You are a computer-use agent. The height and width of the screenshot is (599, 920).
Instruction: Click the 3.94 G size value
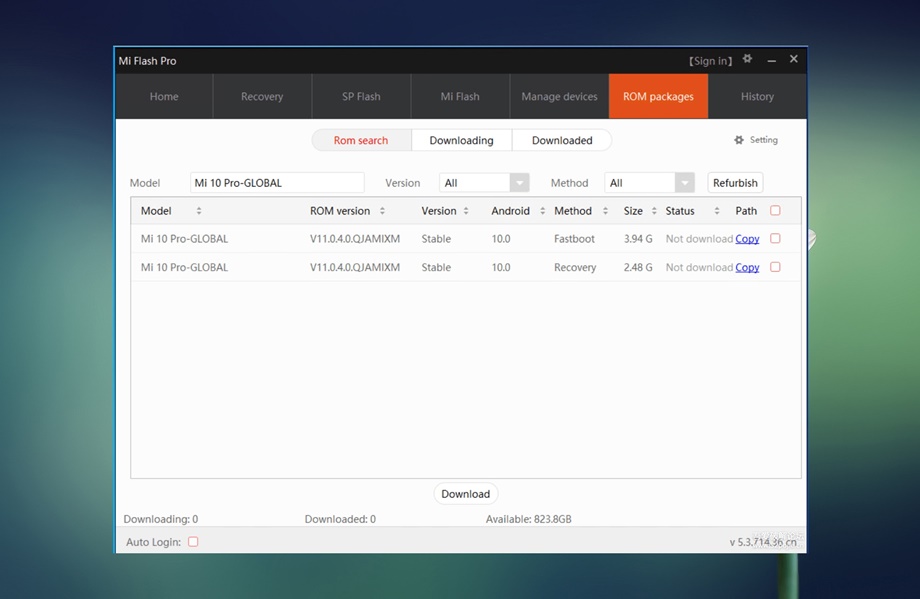(x=638, y=239)
